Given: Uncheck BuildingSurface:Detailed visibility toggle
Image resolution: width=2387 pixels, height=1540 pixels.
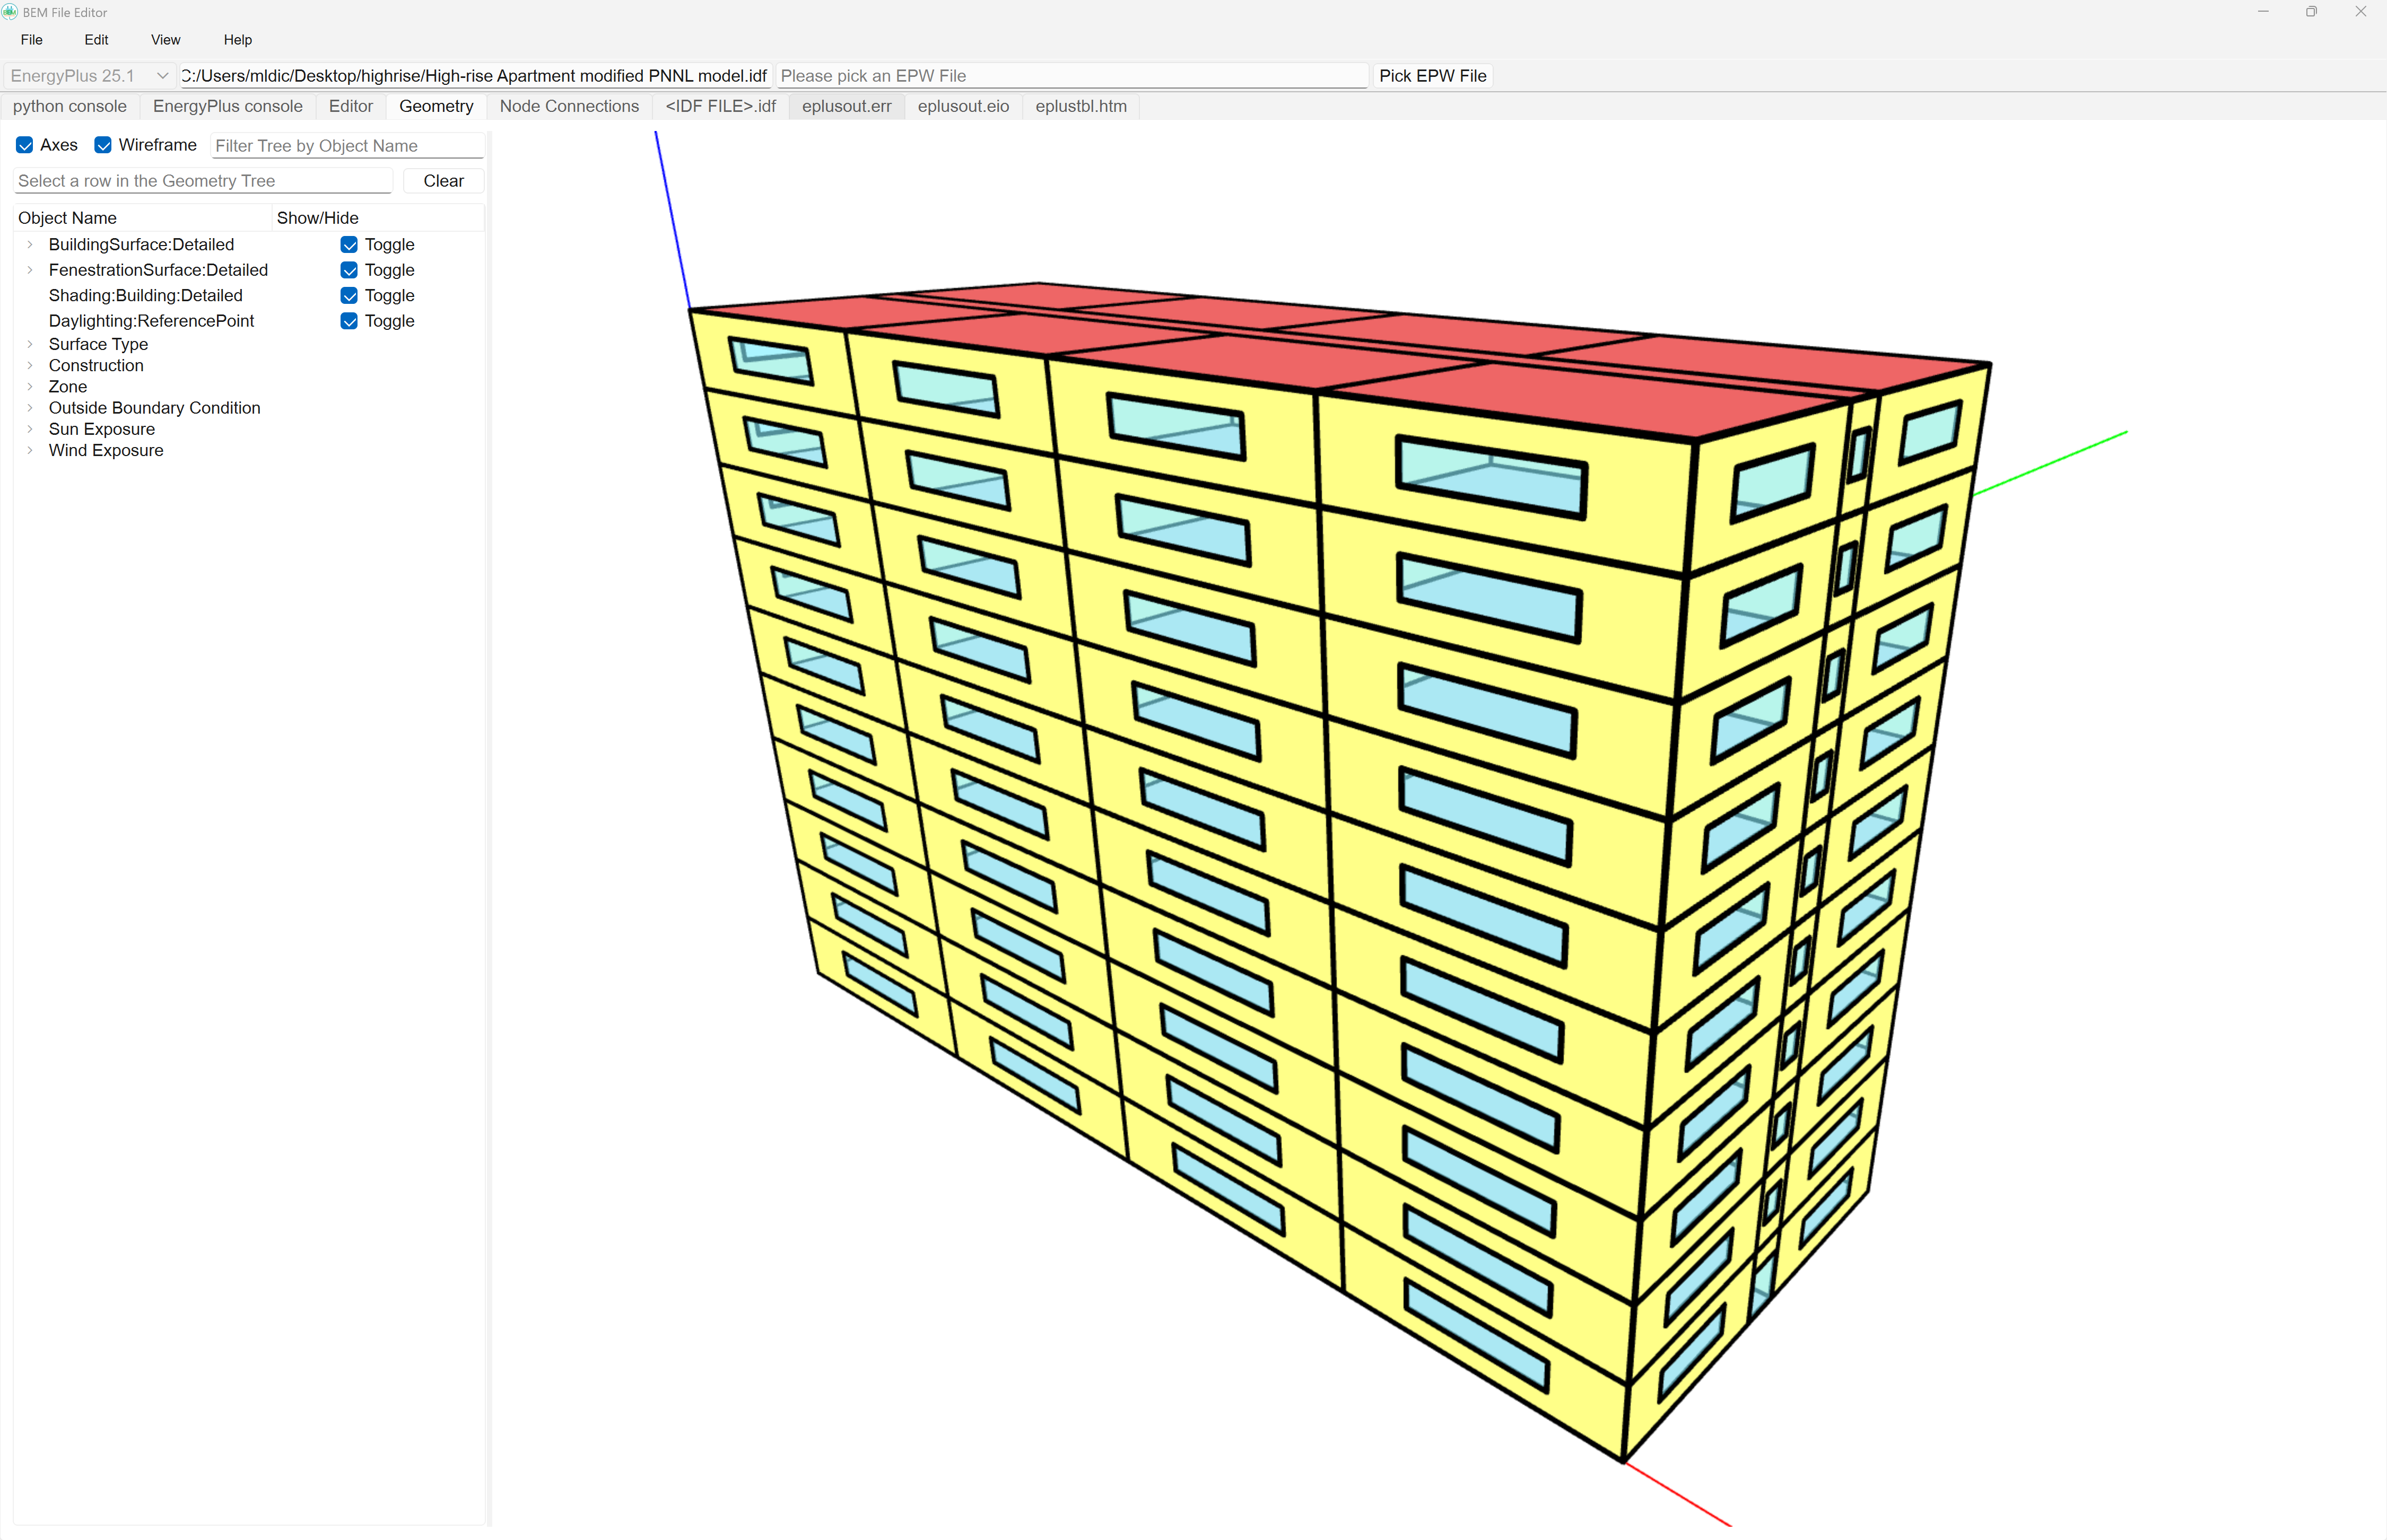Looking at the screenshot, I should point(349,245).
